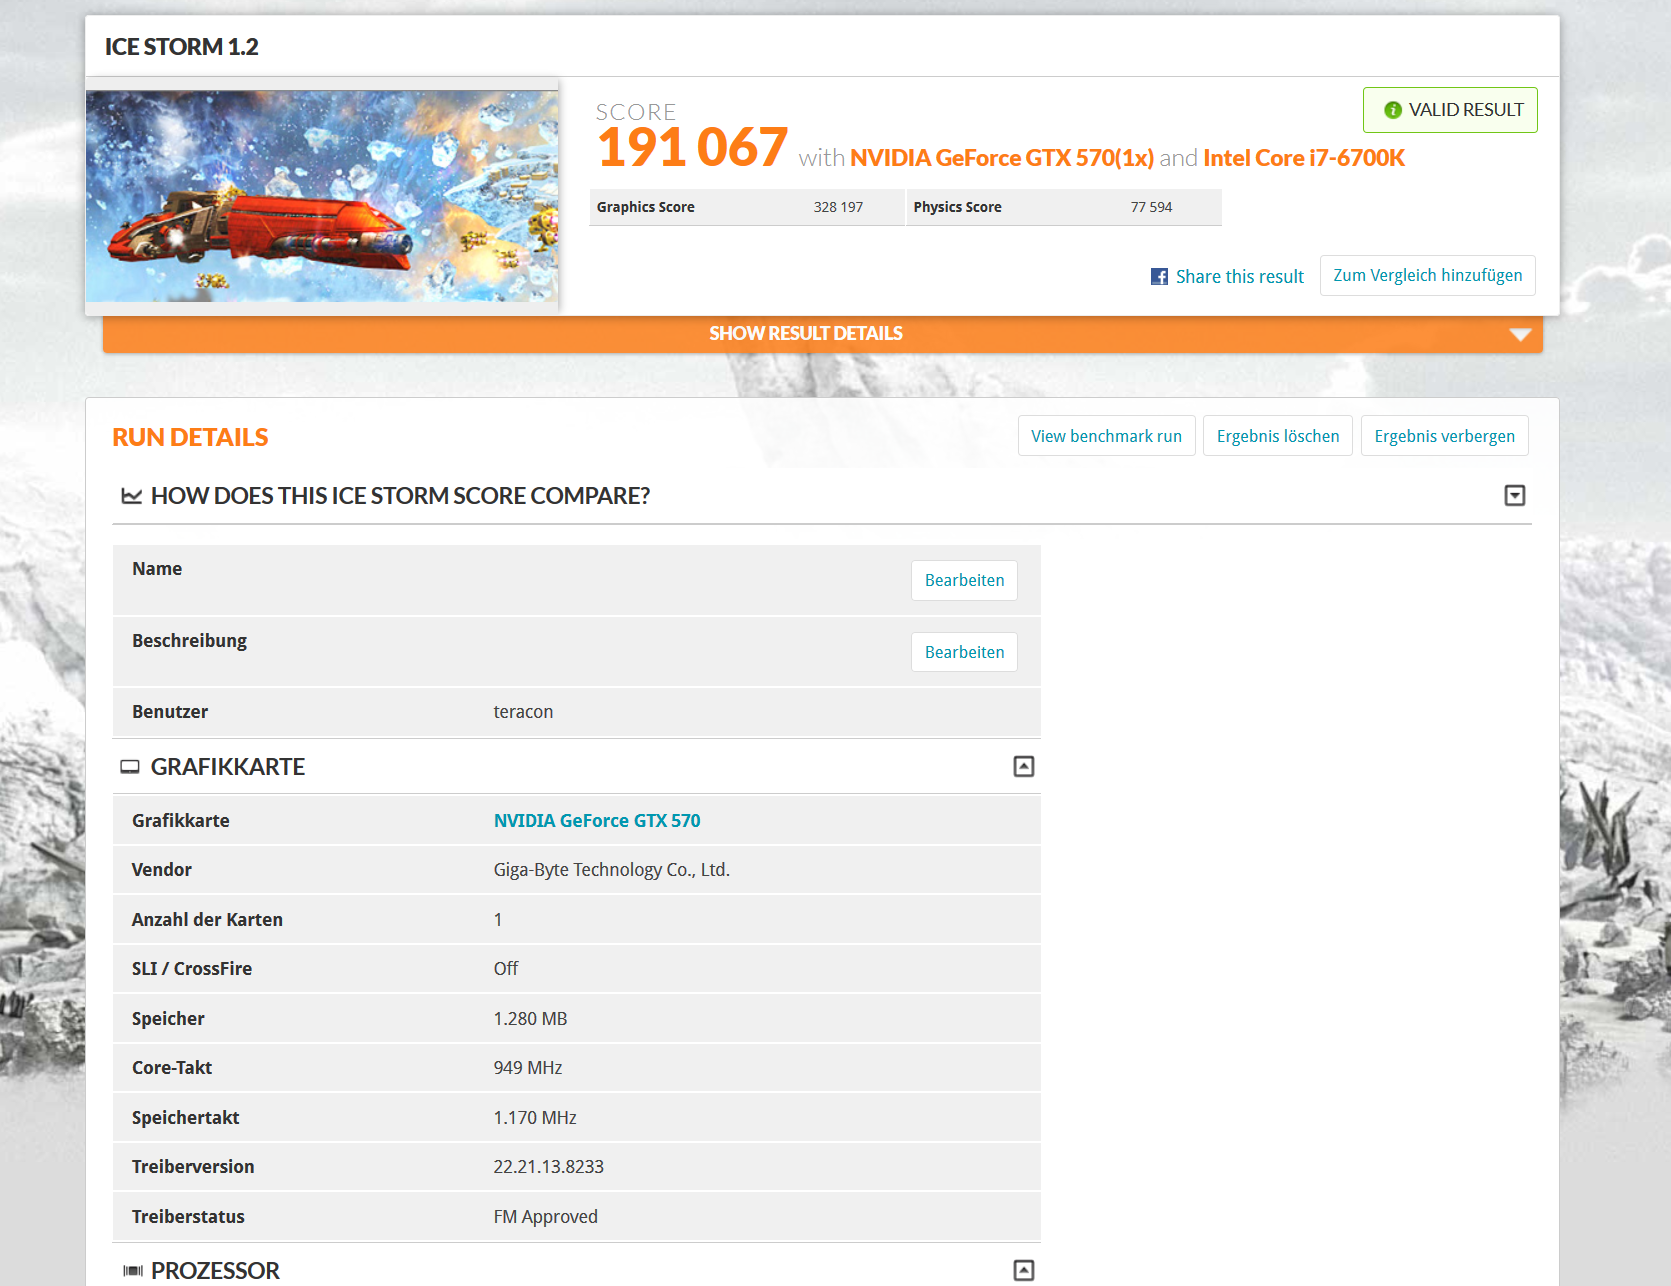Collapse the PROZESSOR section
Viewport: 1671px width, 1286px height.
click(x=1024, y=1270)
